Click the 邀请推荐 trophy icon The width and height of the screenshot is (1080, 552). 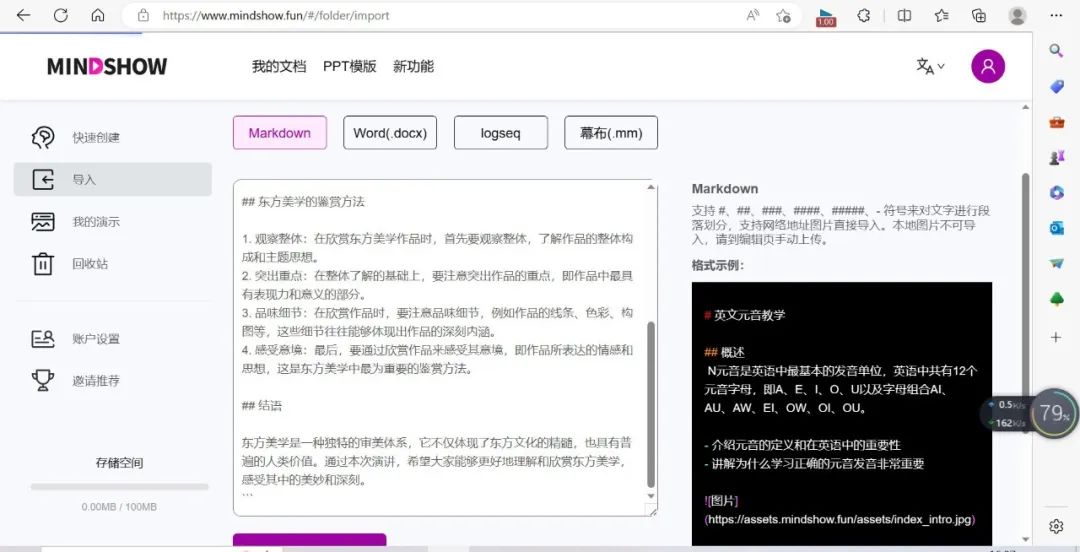(x=43, y=380)
